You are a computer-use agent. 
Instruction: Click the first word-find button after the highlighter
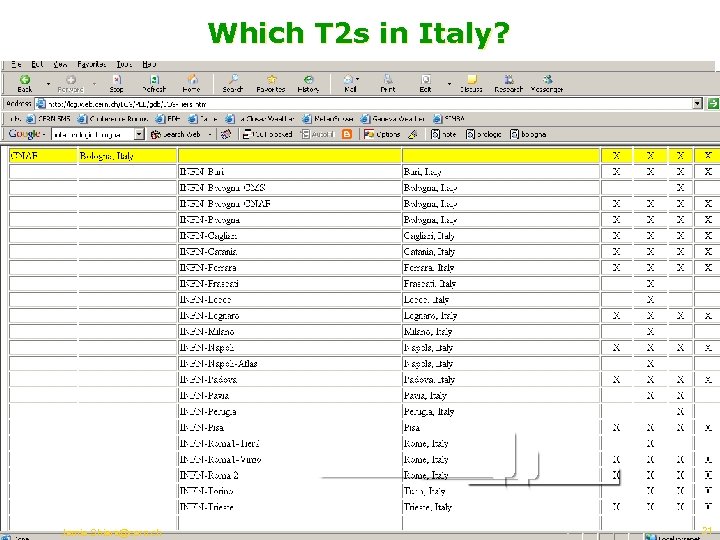(x=443, y=134)
